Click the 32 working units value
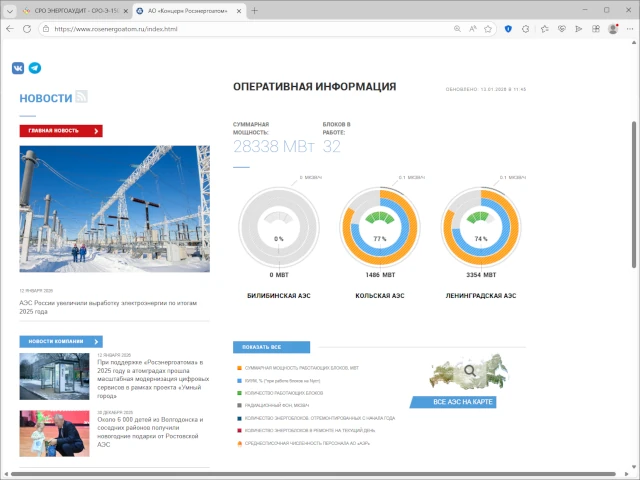 pos(331,146)
